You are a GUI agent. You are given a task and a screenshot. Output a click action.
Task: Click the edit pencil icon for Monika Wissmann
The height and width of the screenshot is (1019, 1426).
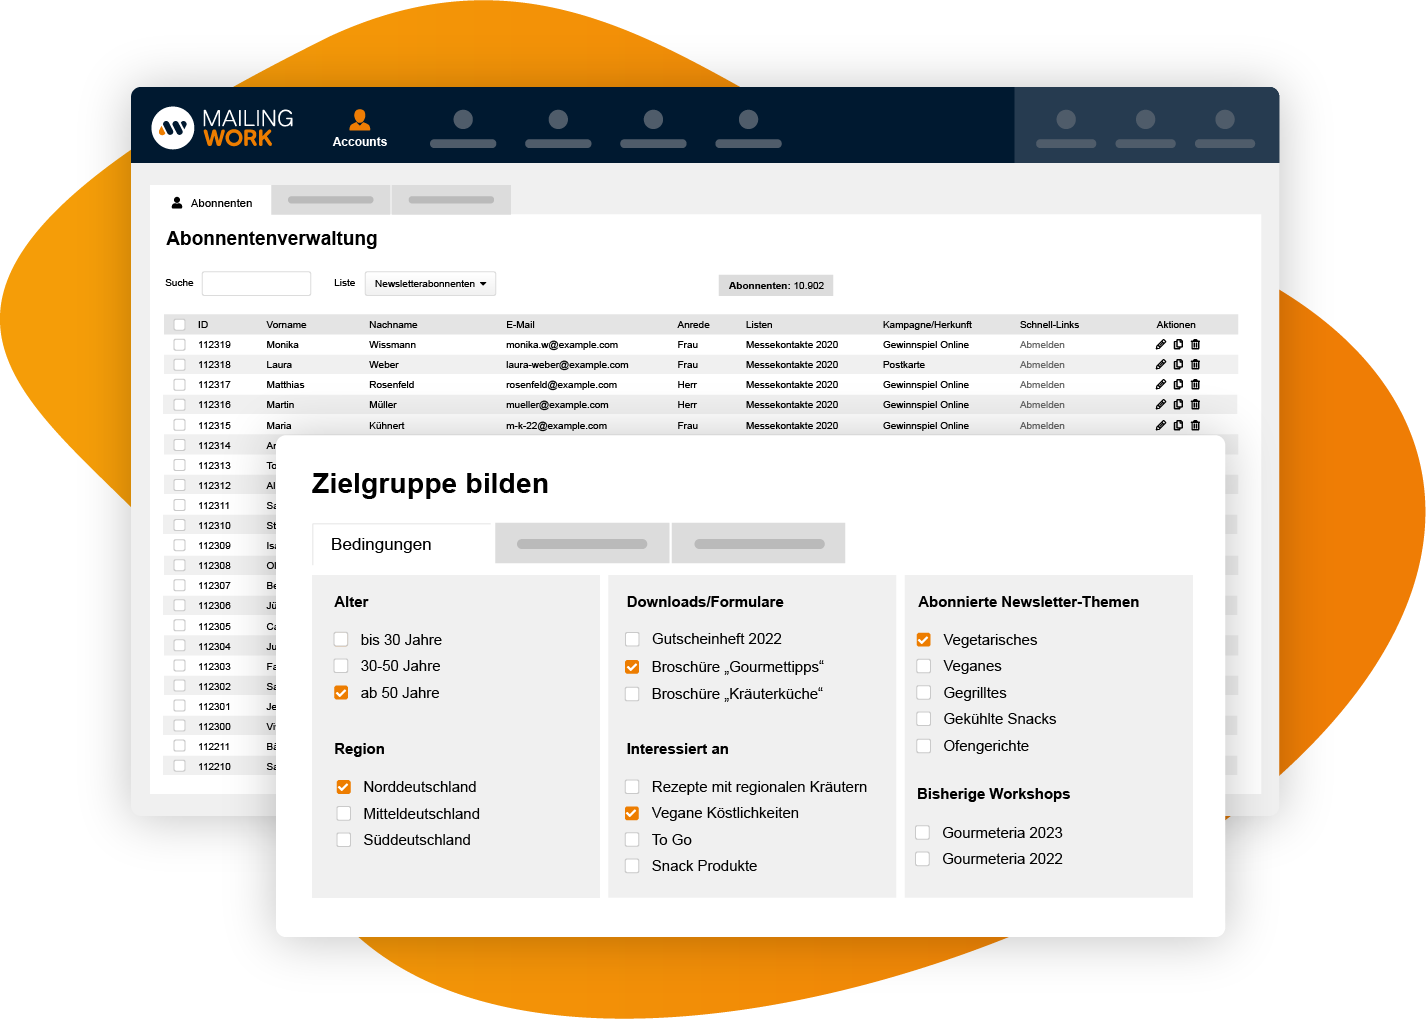1160,344
